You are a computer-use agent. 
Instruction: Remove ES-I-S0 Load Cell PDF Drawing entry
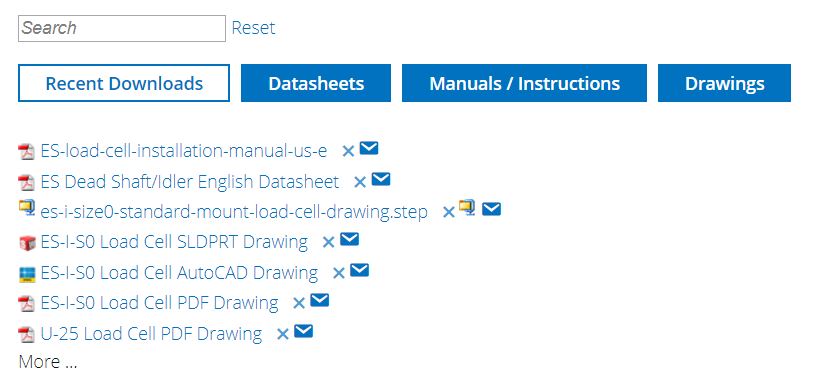click(299, 303)
